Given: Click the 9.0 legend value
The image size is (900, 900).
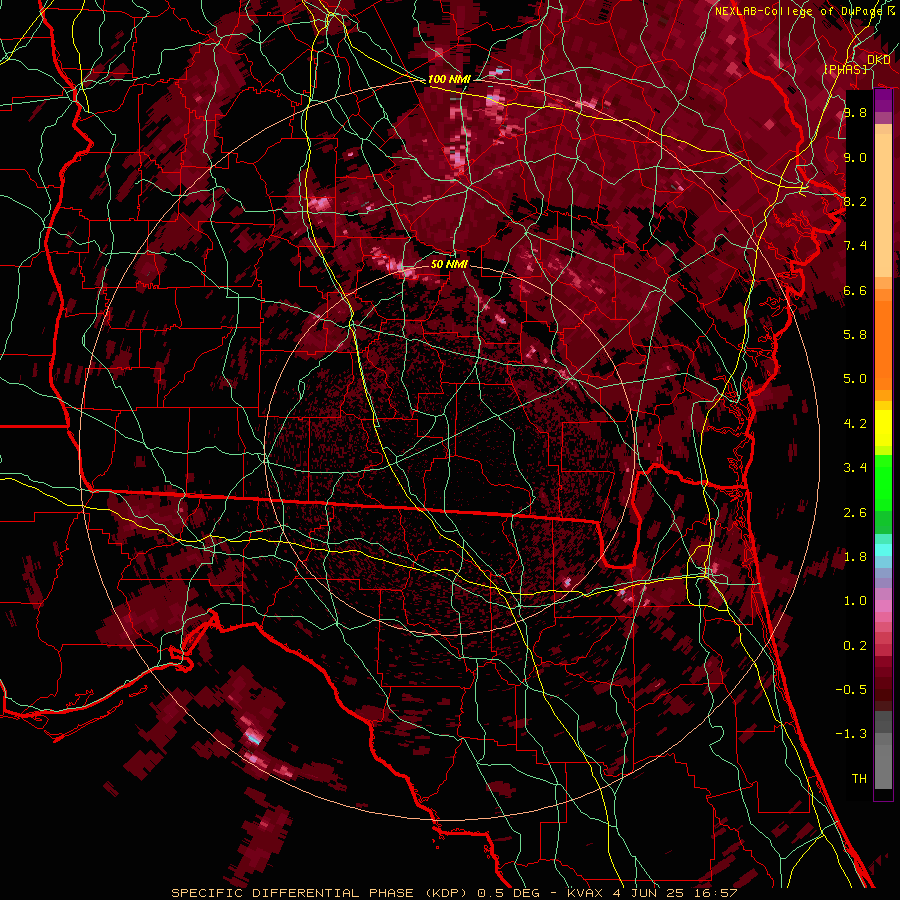Looking at the screenshot, I should [x=855, y=158].
